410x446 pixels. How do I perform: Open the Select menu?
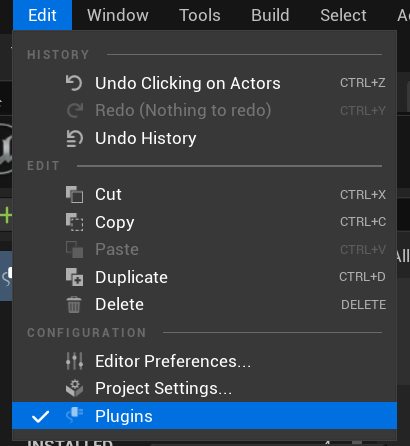coord(343,15)
